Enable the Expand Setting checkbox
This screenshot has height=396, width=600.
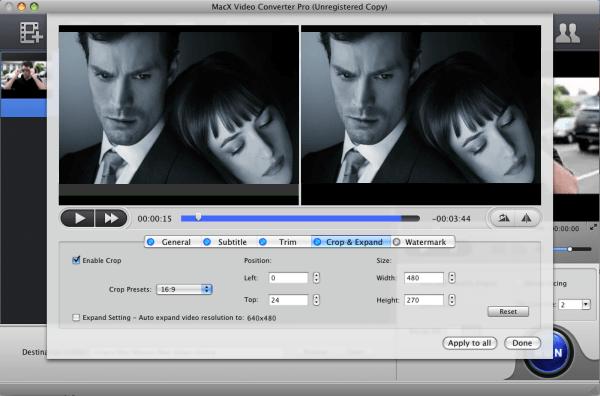coord(76,318)
